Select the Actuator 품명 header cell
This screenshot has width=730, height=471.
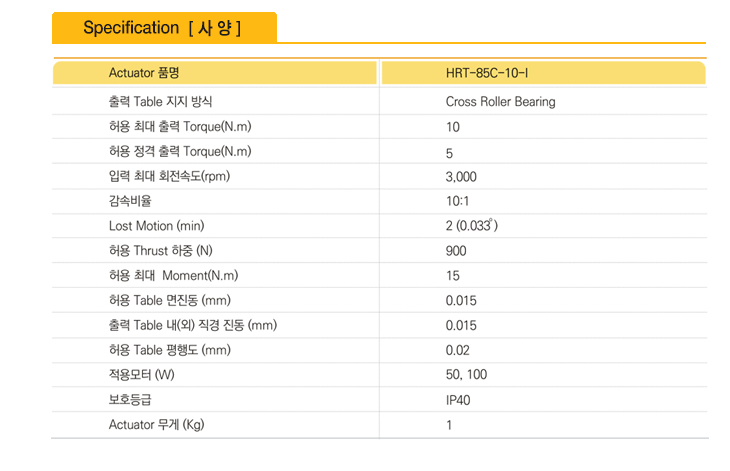215,73
